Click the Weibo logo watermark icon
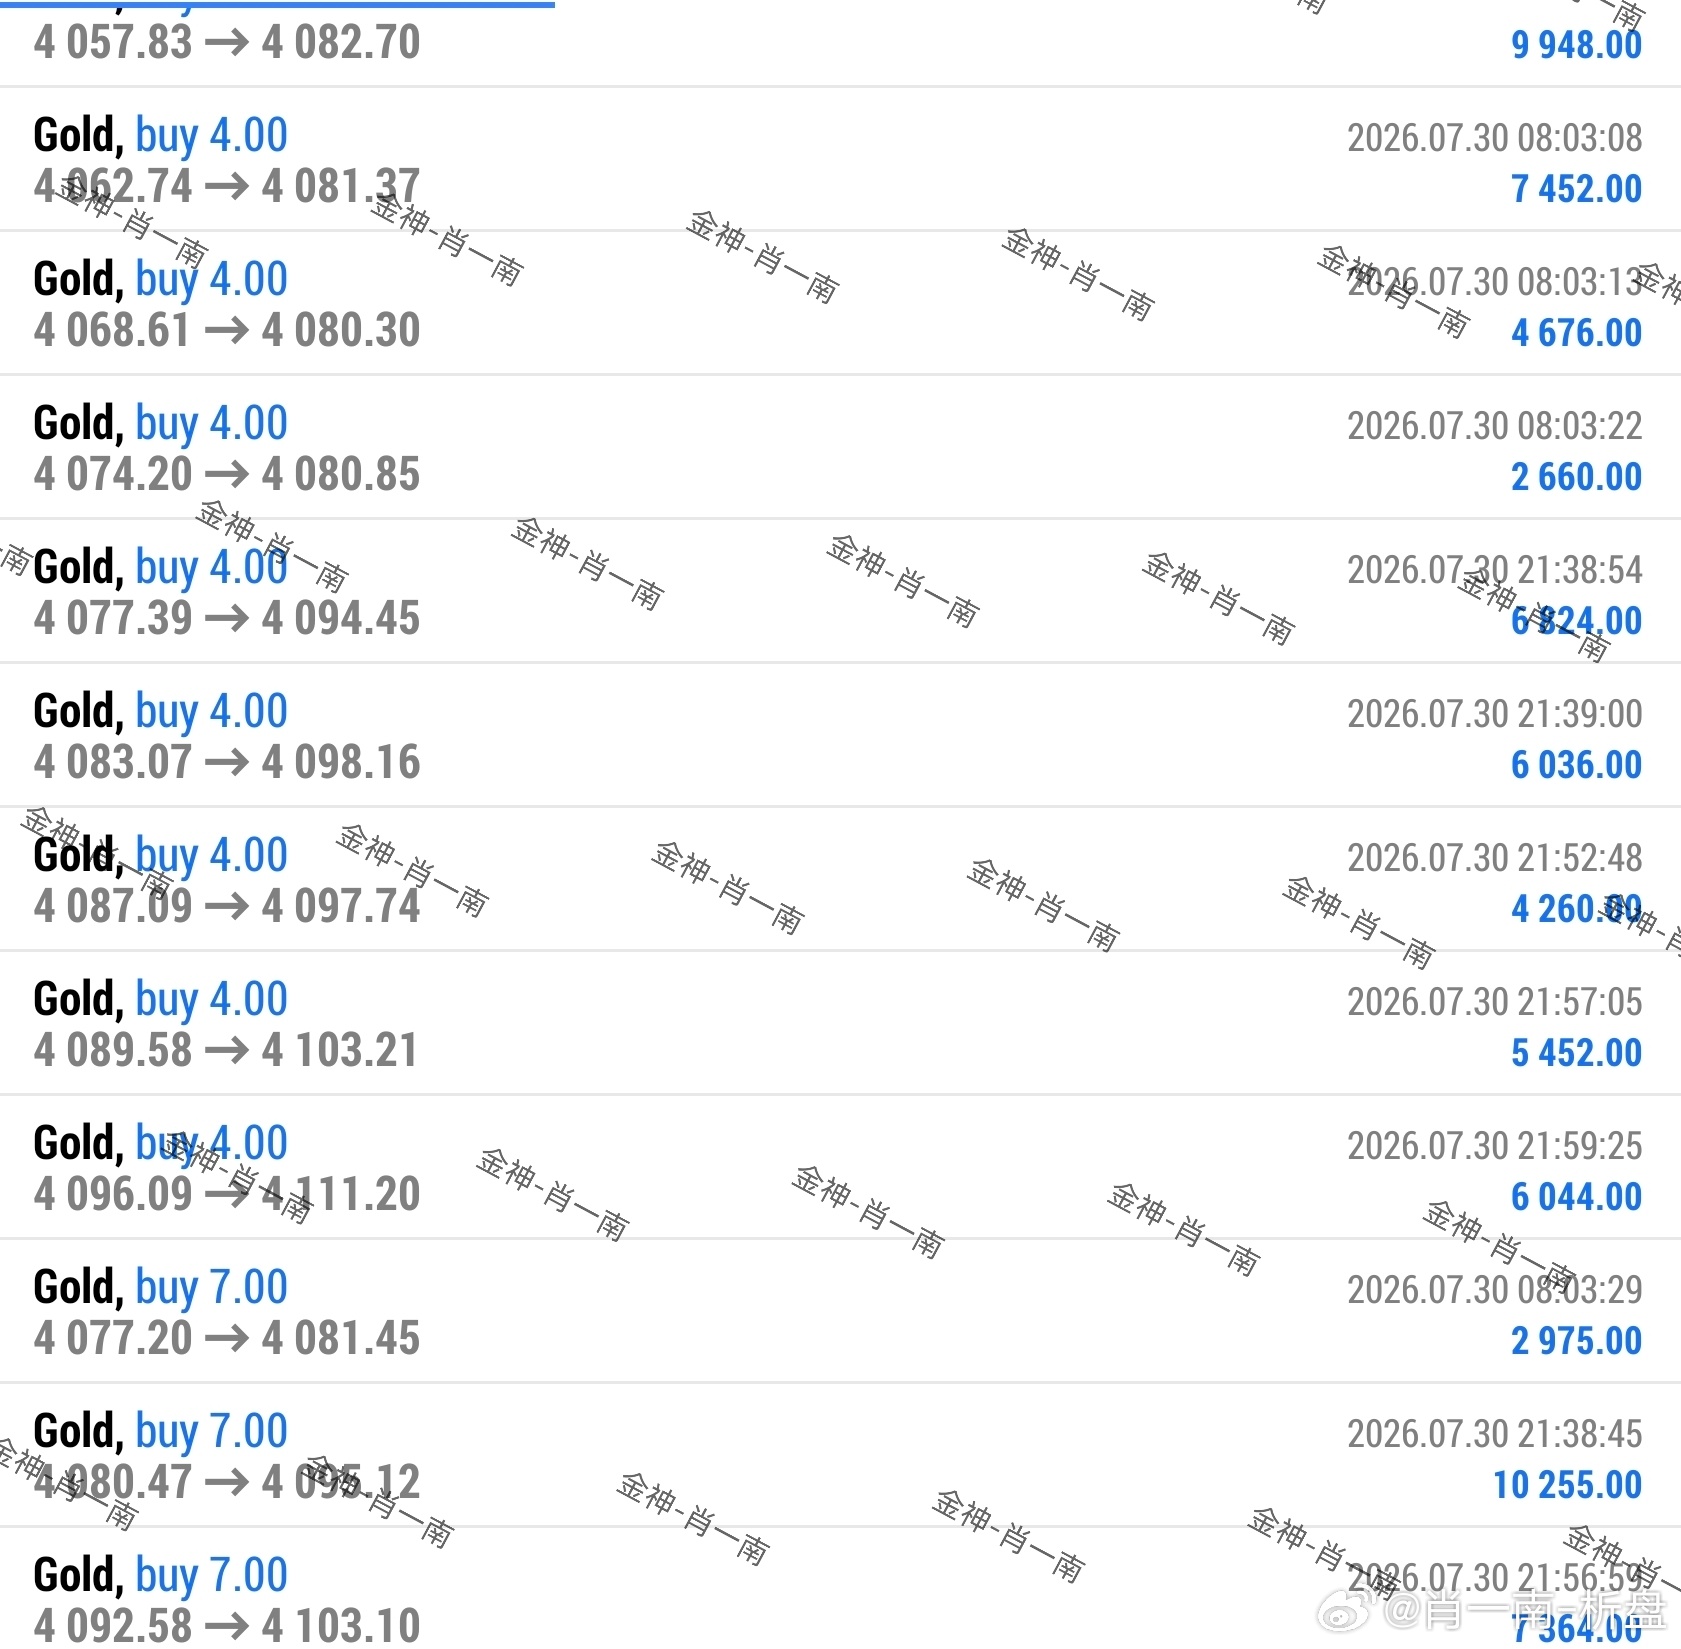This screenshot has width=1681, height=1649. tap(1347, 1611)
